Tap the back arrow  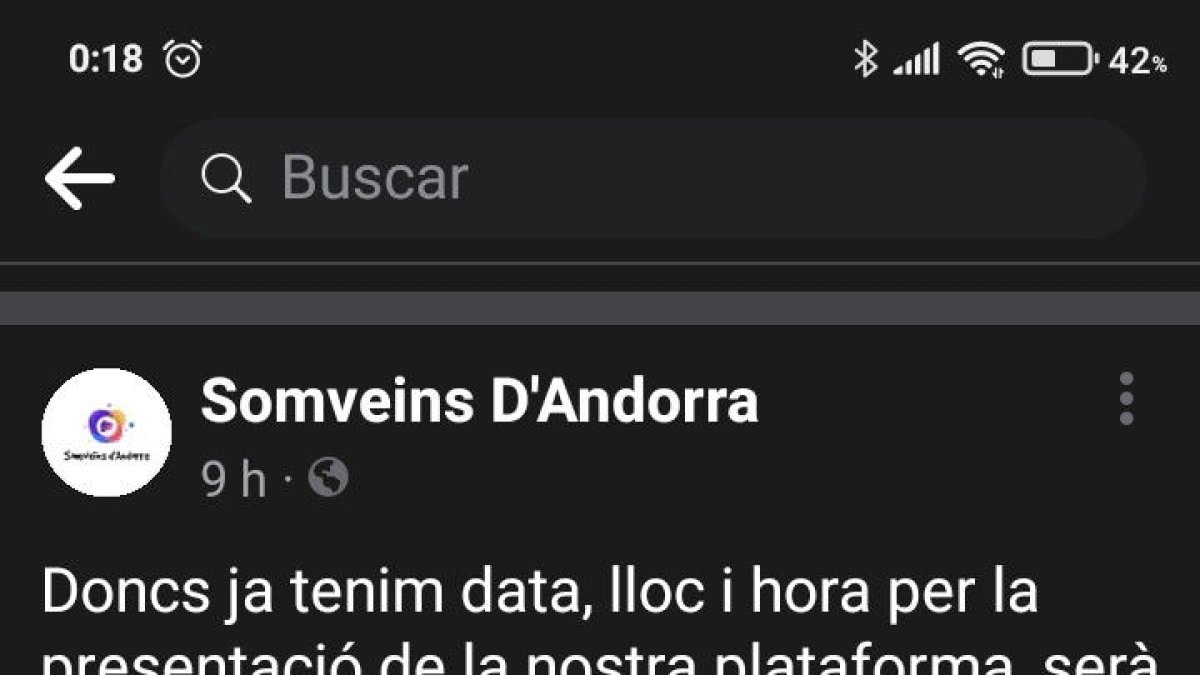click(x=79, y=178)
